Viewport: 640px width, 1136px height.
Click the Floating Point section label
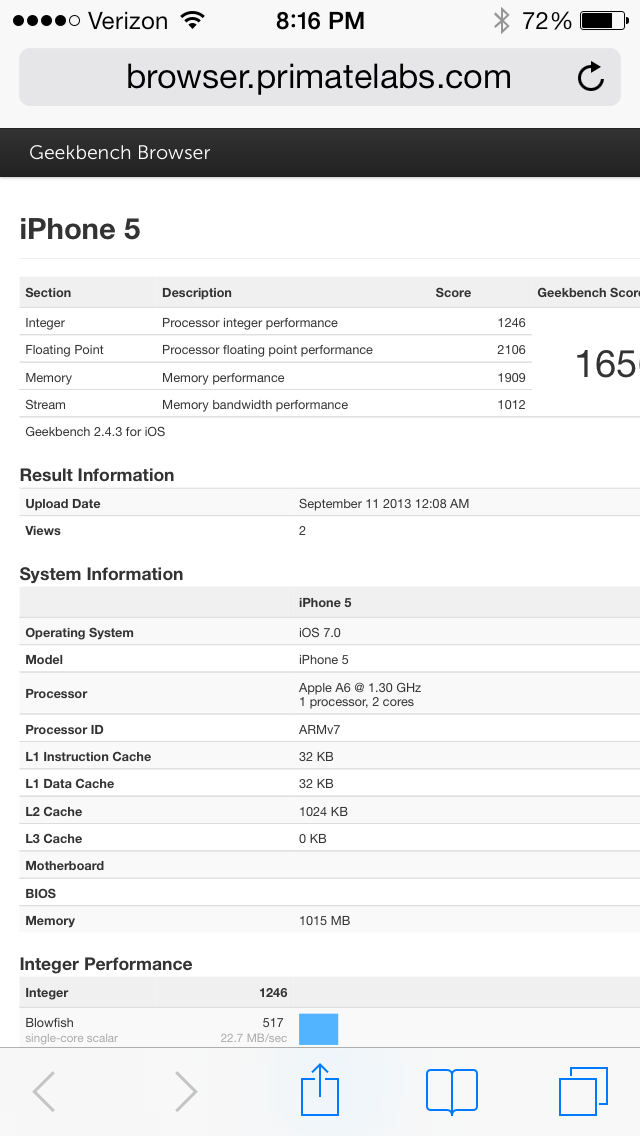pos(65,350)
